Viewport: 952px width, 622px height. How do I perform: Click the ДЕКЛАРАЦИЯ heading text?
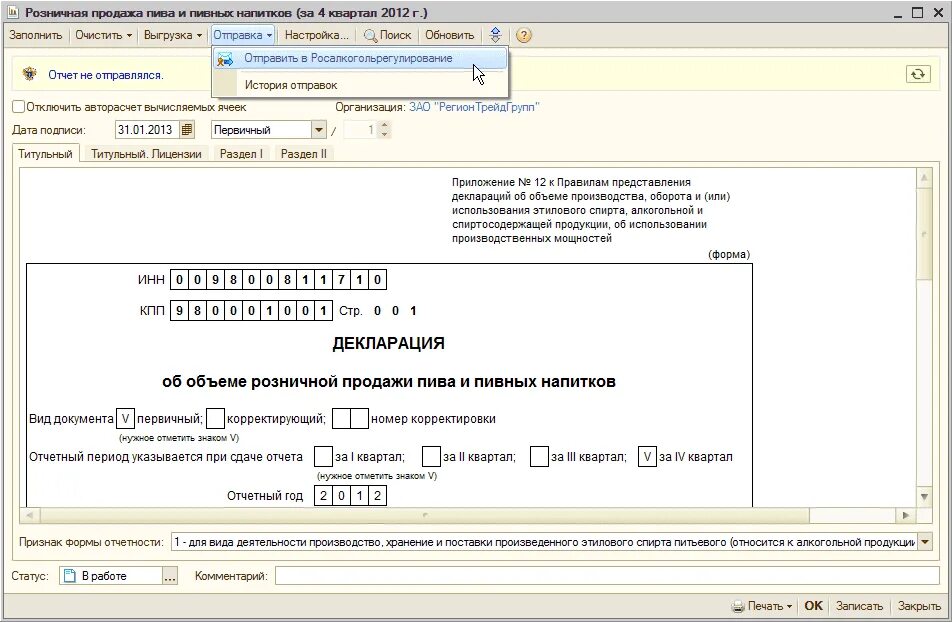389,343
